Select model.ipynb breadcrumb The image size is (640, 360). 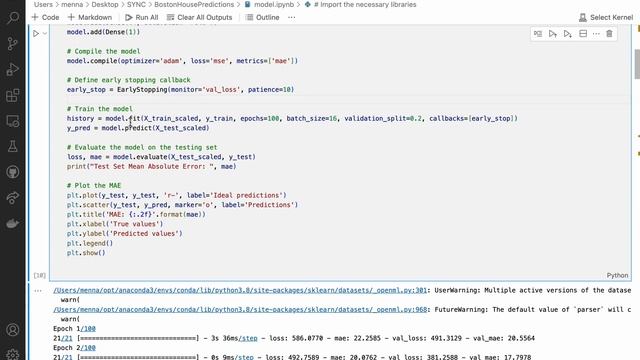click(x=269, y=4)
